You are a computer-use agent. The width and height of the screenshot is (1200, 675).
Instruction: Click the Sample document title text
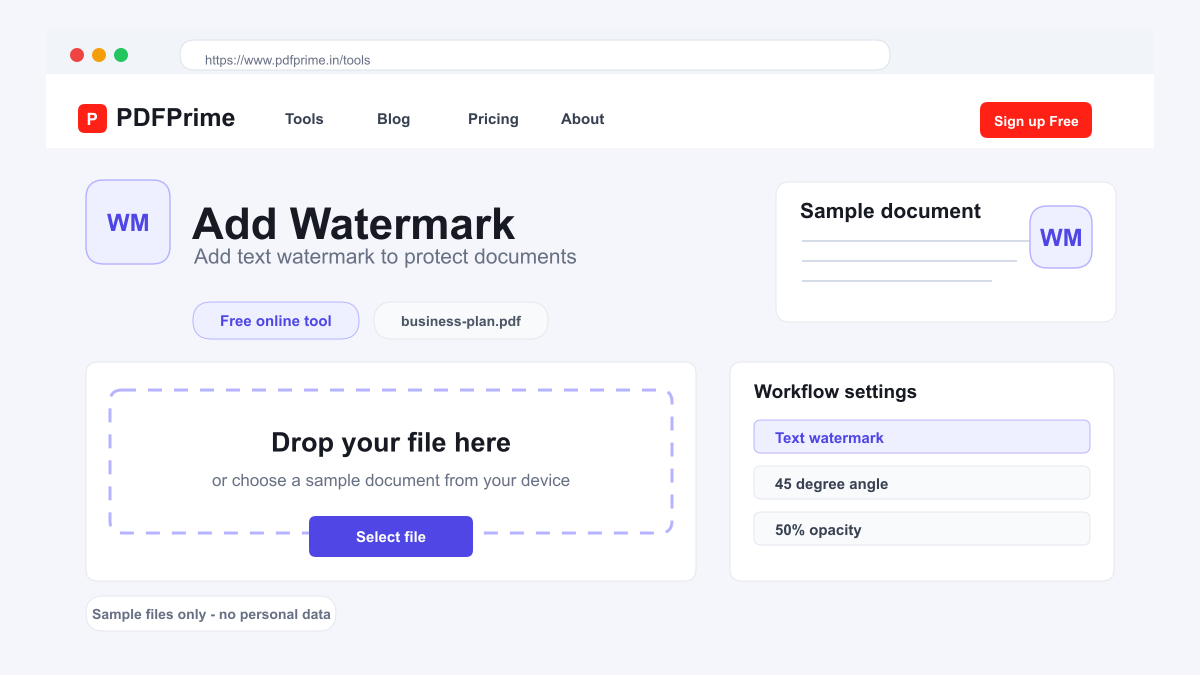tap(890, 211)
